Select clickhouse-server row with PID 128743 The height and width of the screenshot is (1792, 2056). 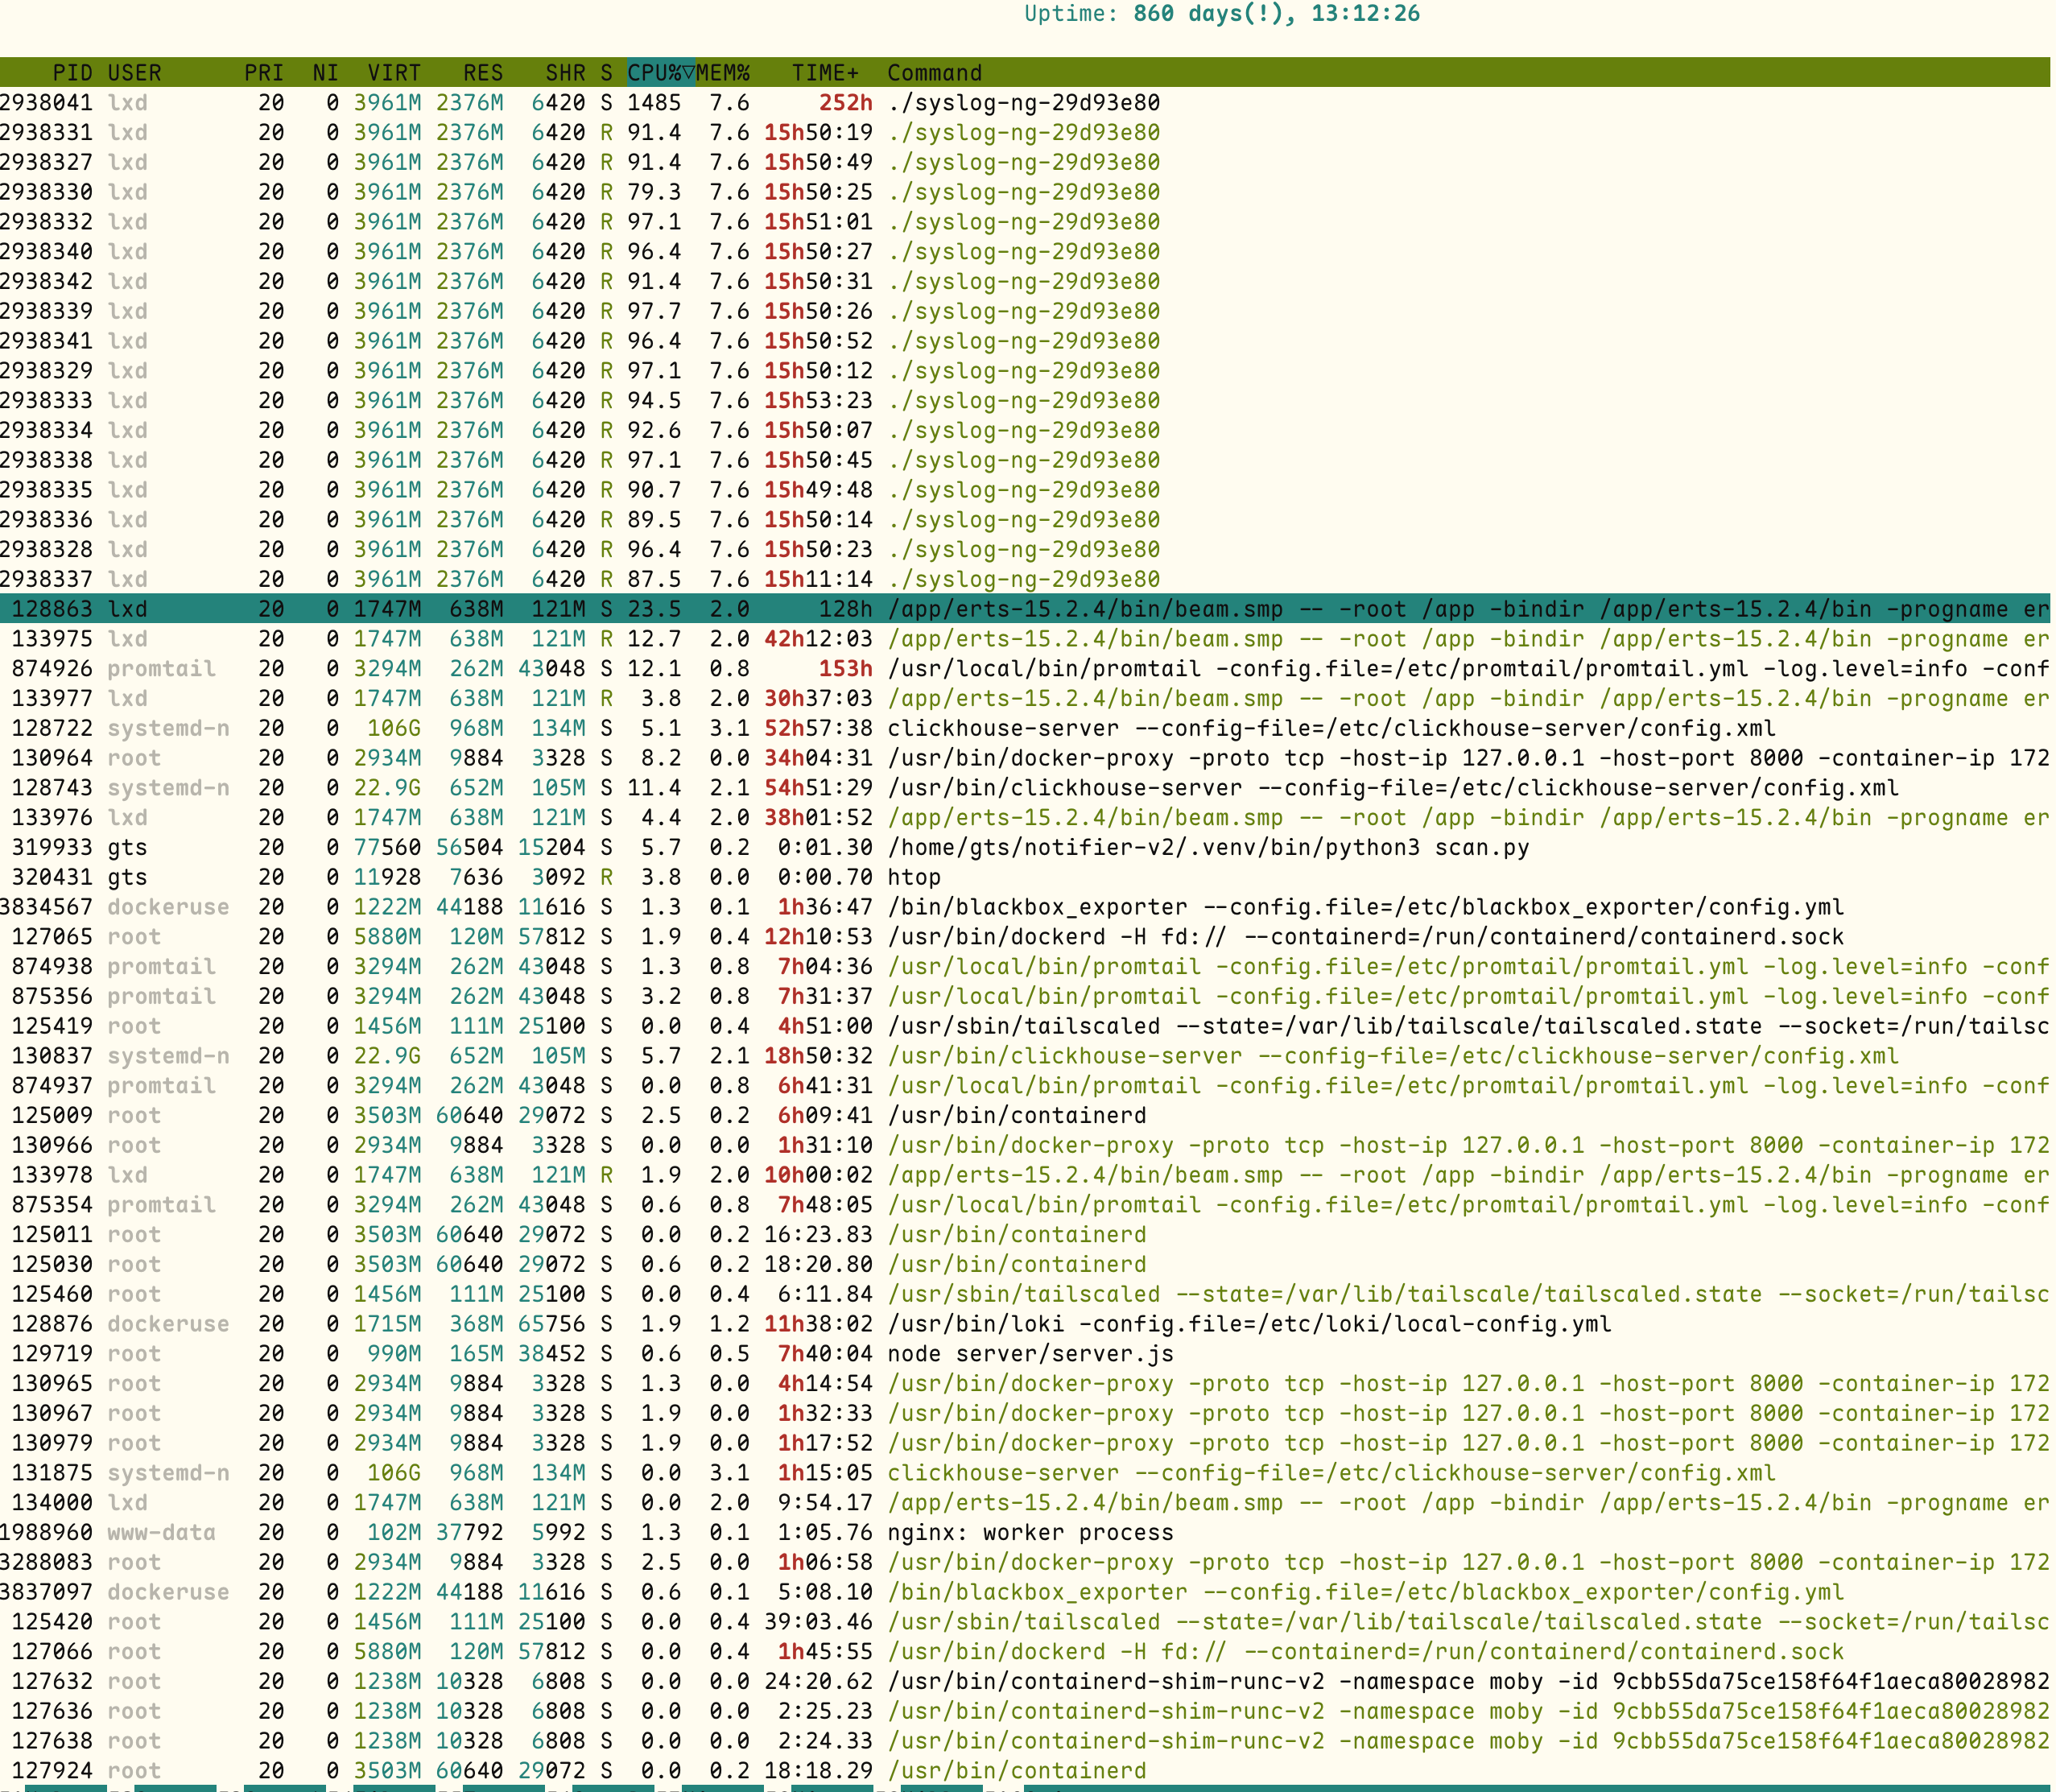(1025, 788)
